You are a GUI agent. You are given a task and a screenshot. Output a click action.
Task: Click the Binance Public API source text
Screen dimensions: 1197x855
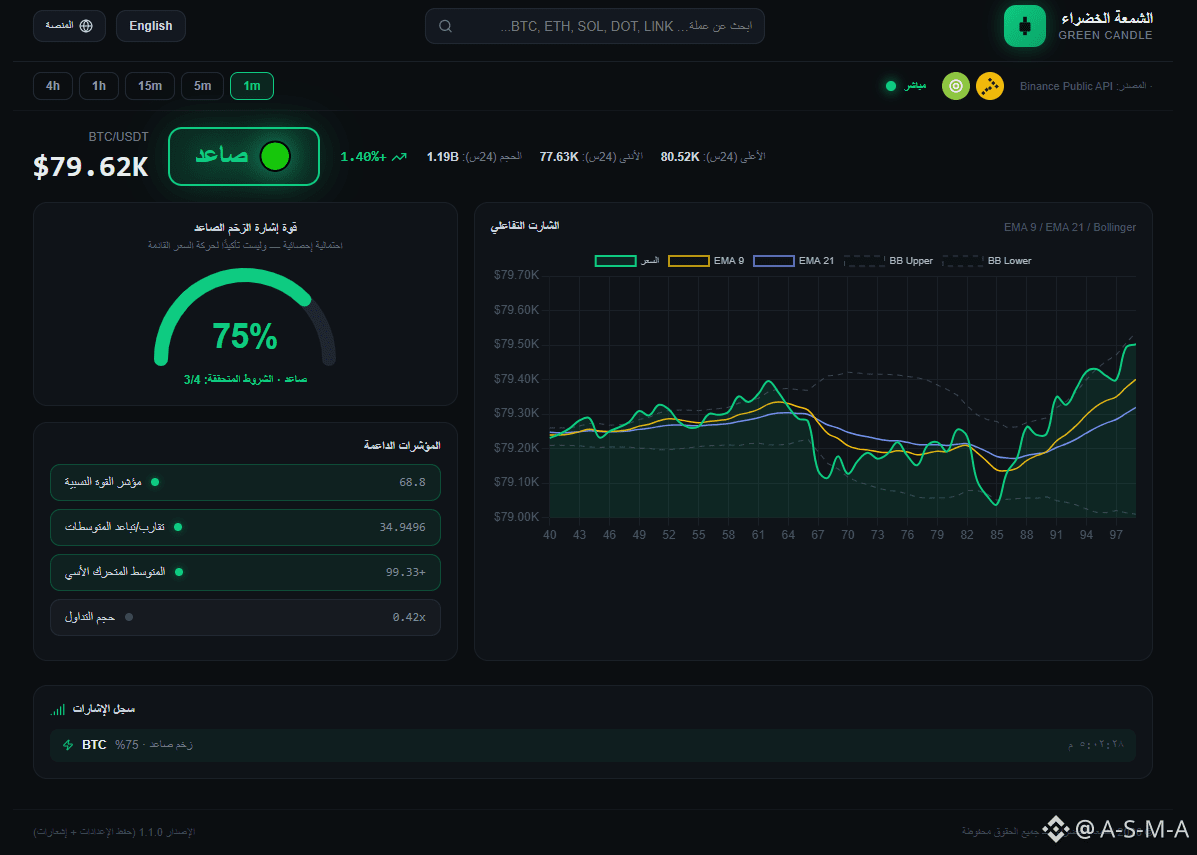point(1066,86)
